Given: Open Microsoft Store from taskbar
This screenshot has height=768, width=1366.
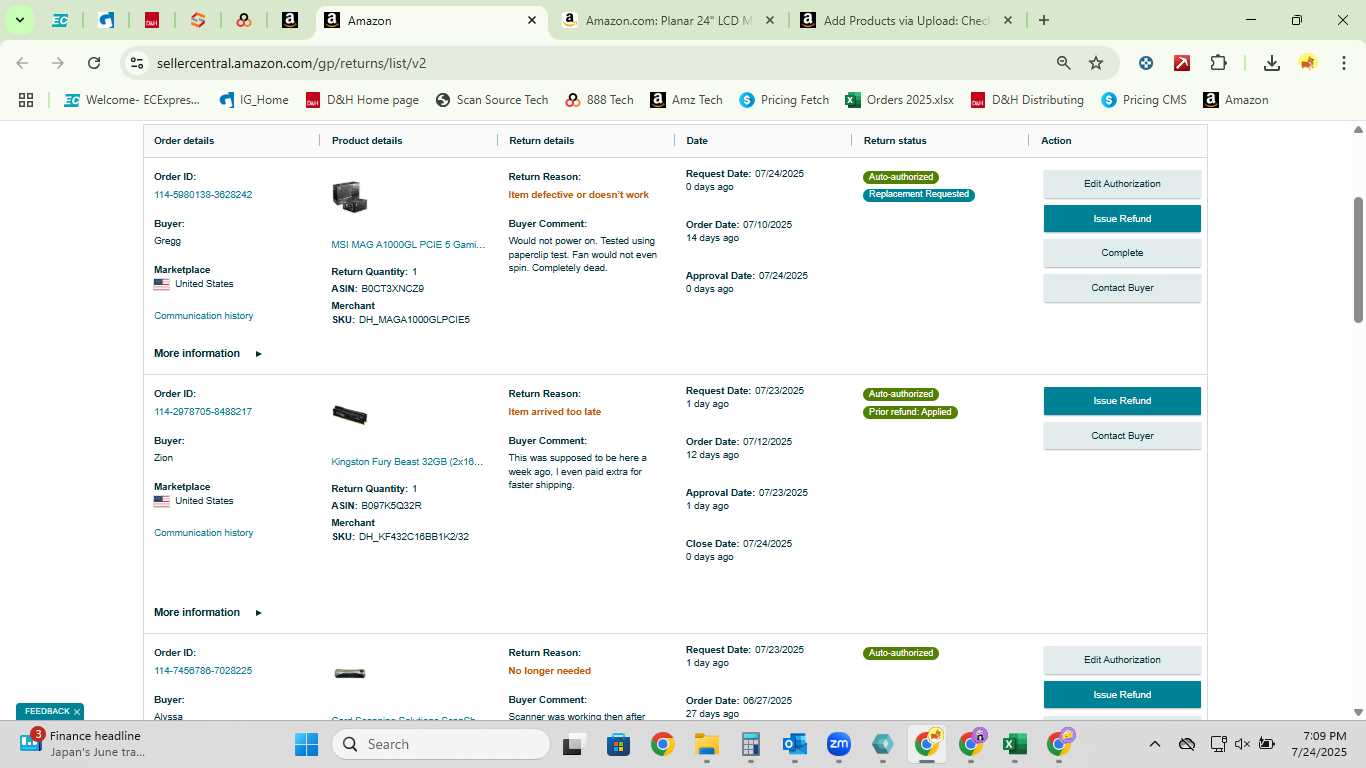Looking at the screenshot, I should 618,744.
